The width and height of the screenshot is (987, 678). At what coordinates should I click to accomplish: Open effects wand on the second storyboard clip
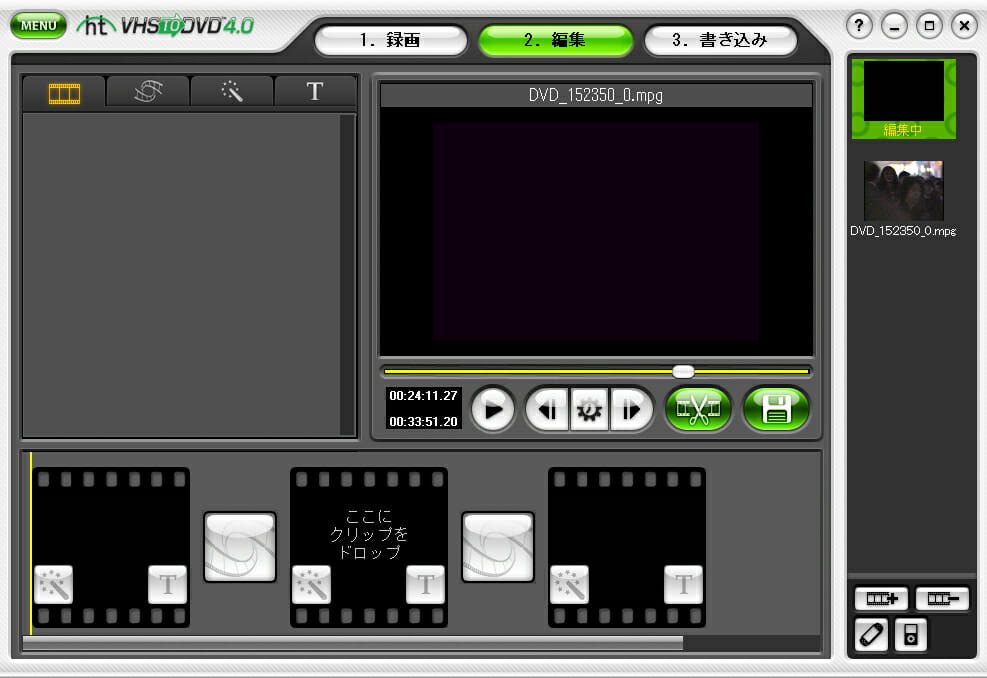[312, 584]
